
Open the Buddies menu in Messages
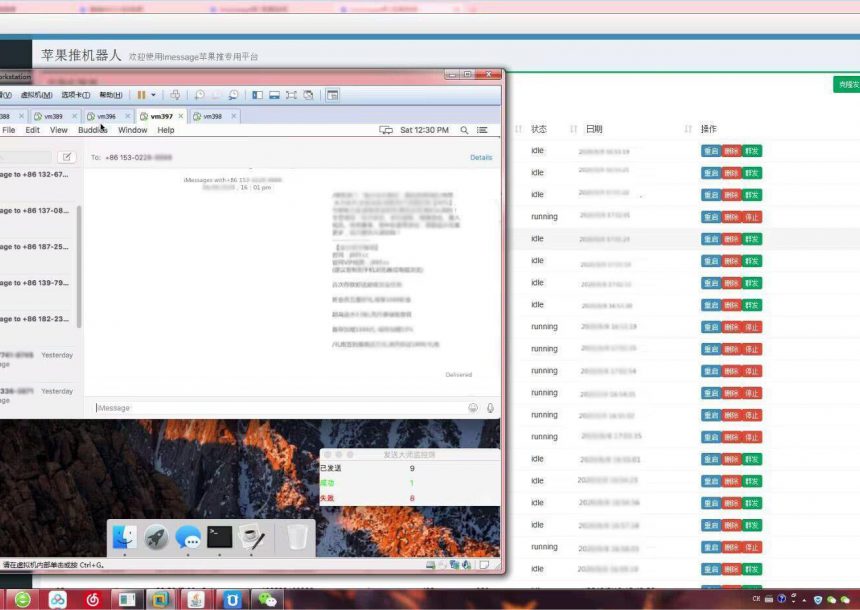93,130
